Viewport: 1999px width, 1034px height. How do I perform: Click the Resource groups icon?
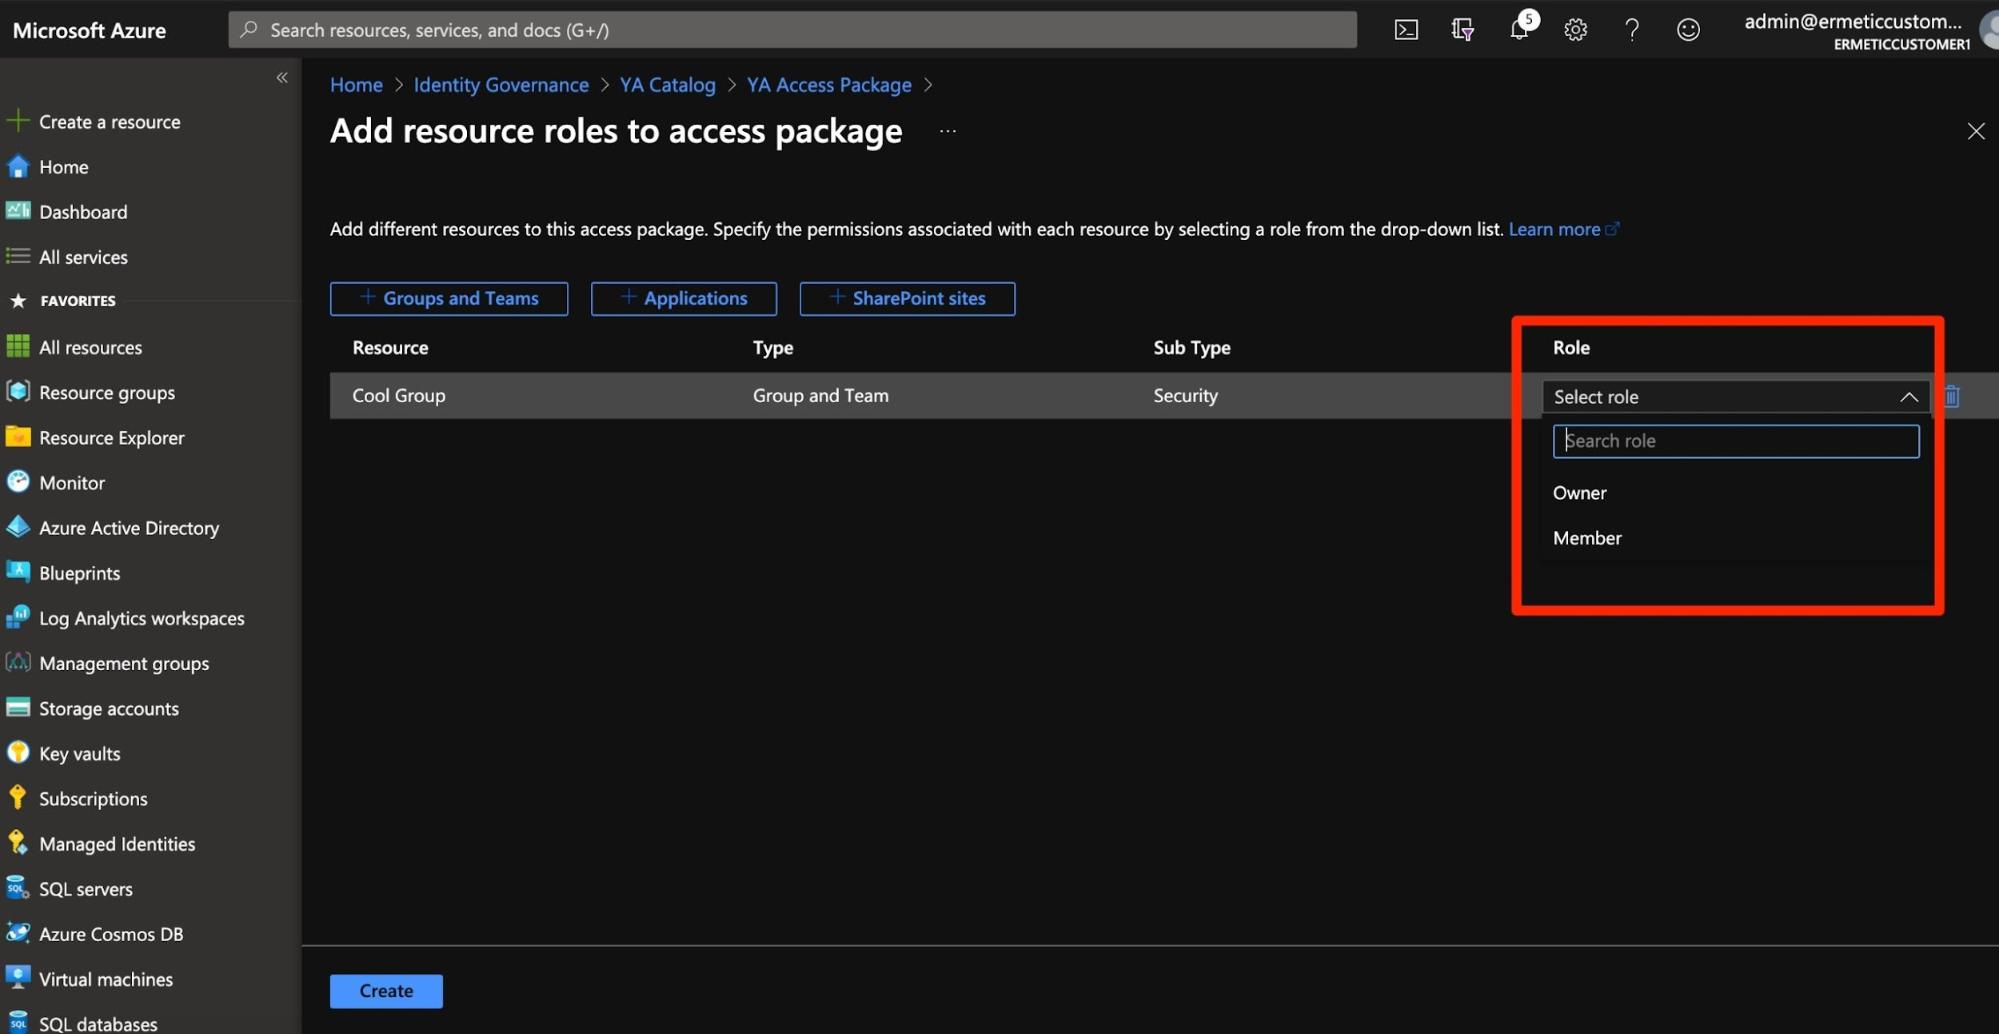18,392
